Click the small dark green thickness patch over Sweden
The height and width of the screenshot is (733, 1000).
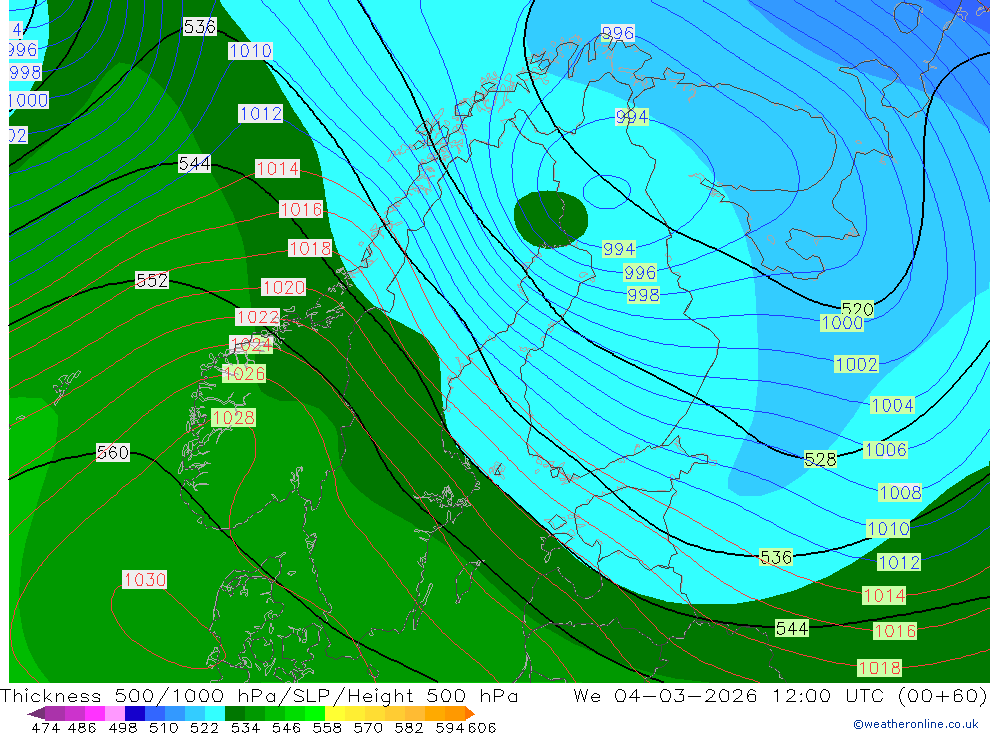pos(550,219)
